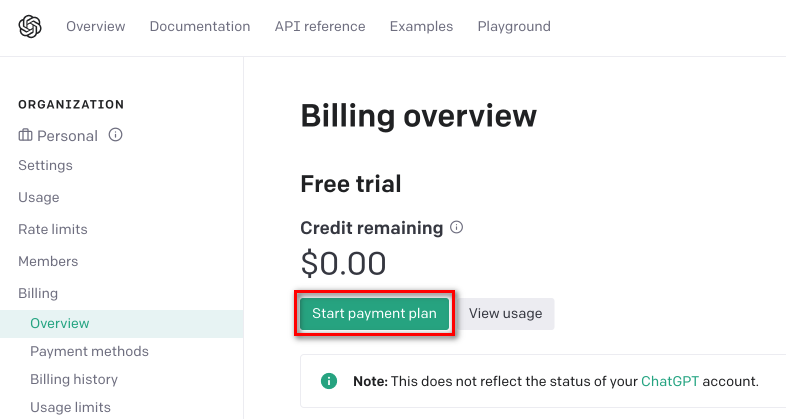Click the OpenAI logo icon
This screenshot has width=786, height=419.
coord(30,26)
